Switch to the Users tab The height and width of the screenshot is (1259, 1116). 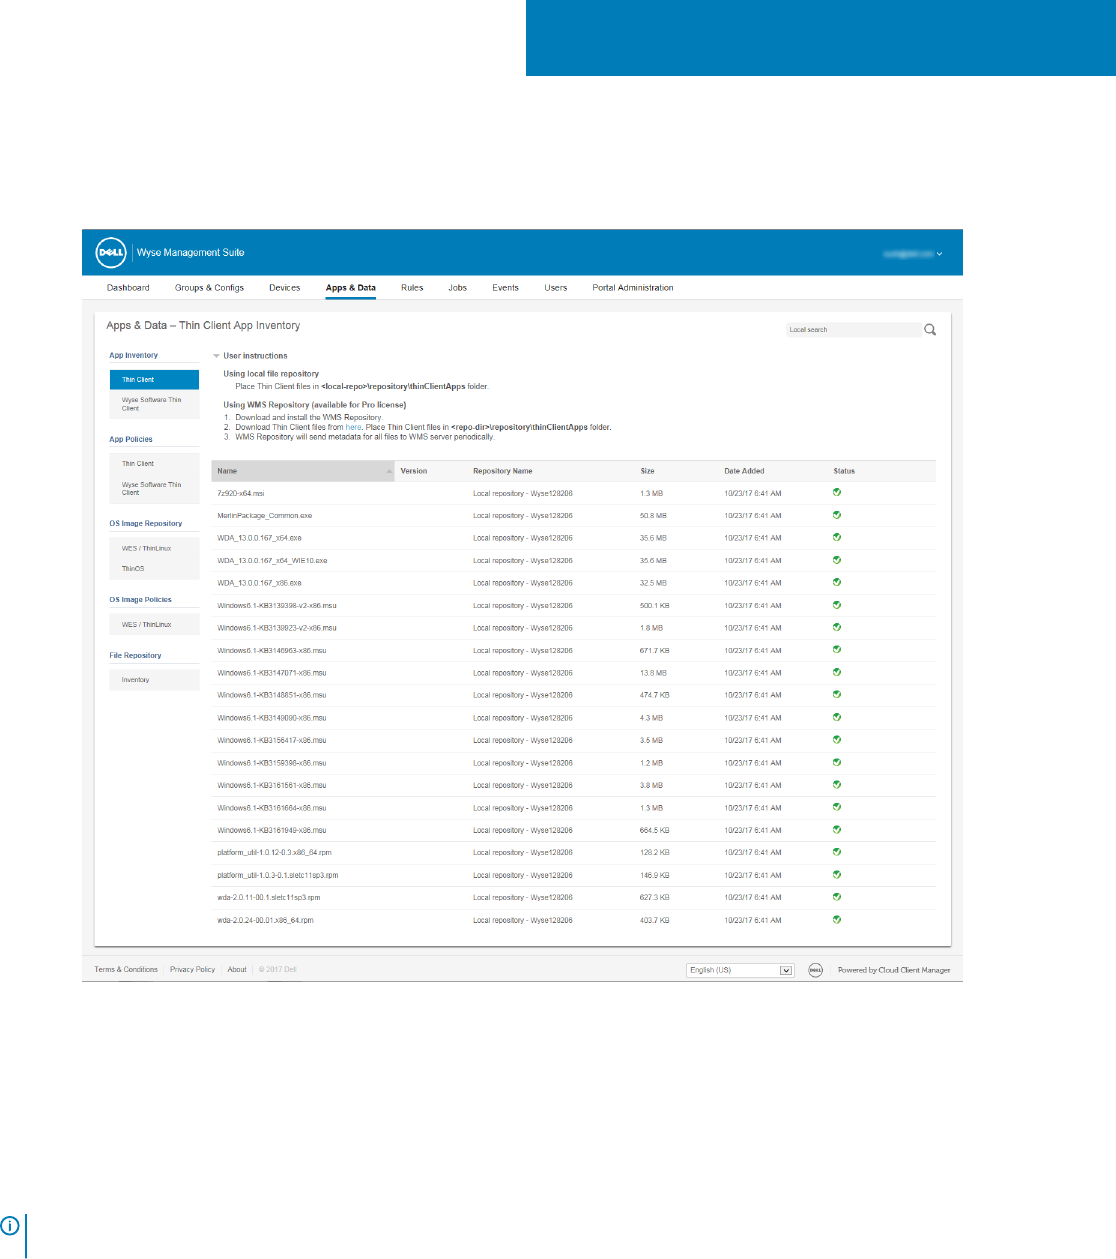pos(556,288)
